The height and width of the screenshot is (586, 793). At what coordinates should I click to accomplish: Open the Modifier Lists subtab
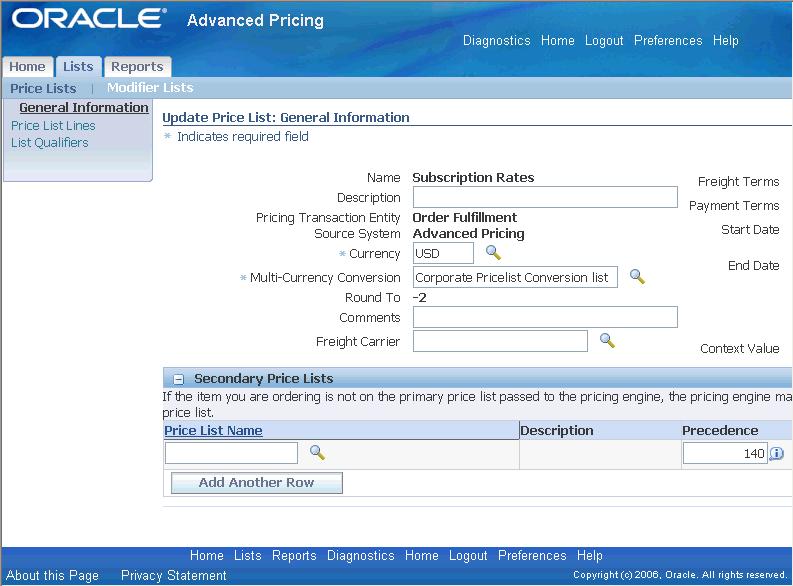click(x=150, y=88)
